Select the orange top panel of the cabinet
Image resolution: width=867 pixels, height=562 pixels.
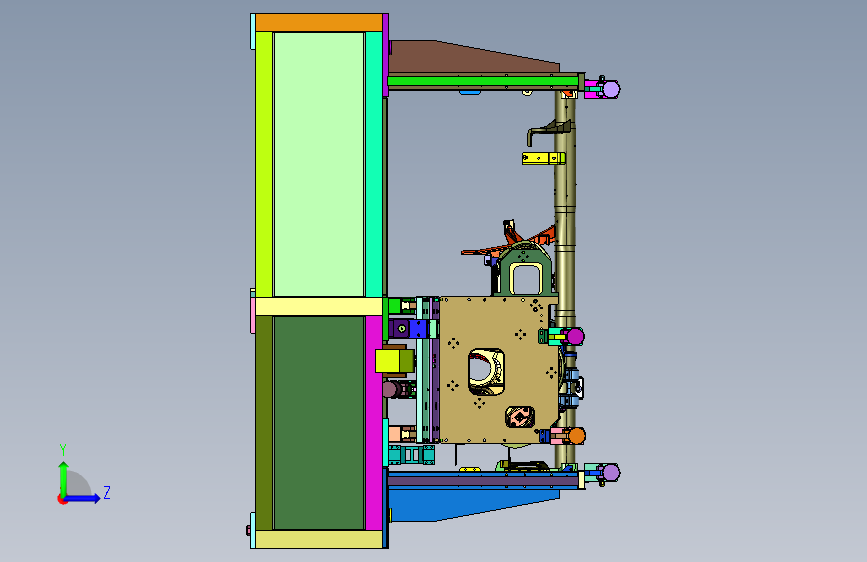tap(318, 23)
